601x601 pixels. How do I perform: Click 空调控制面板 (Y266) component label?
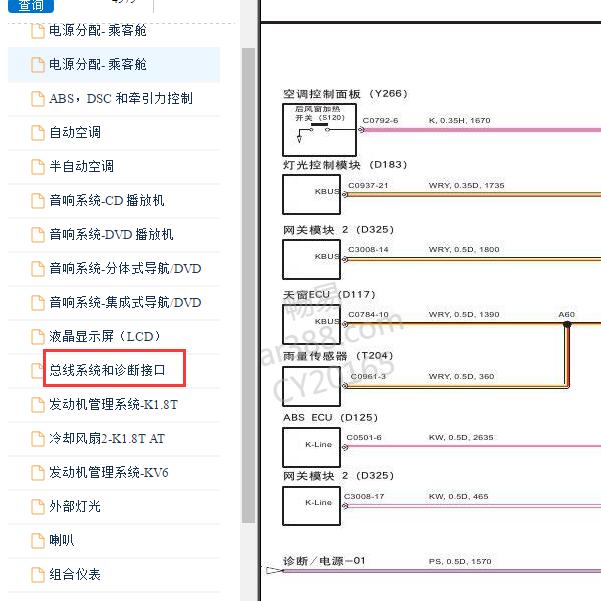345,94
